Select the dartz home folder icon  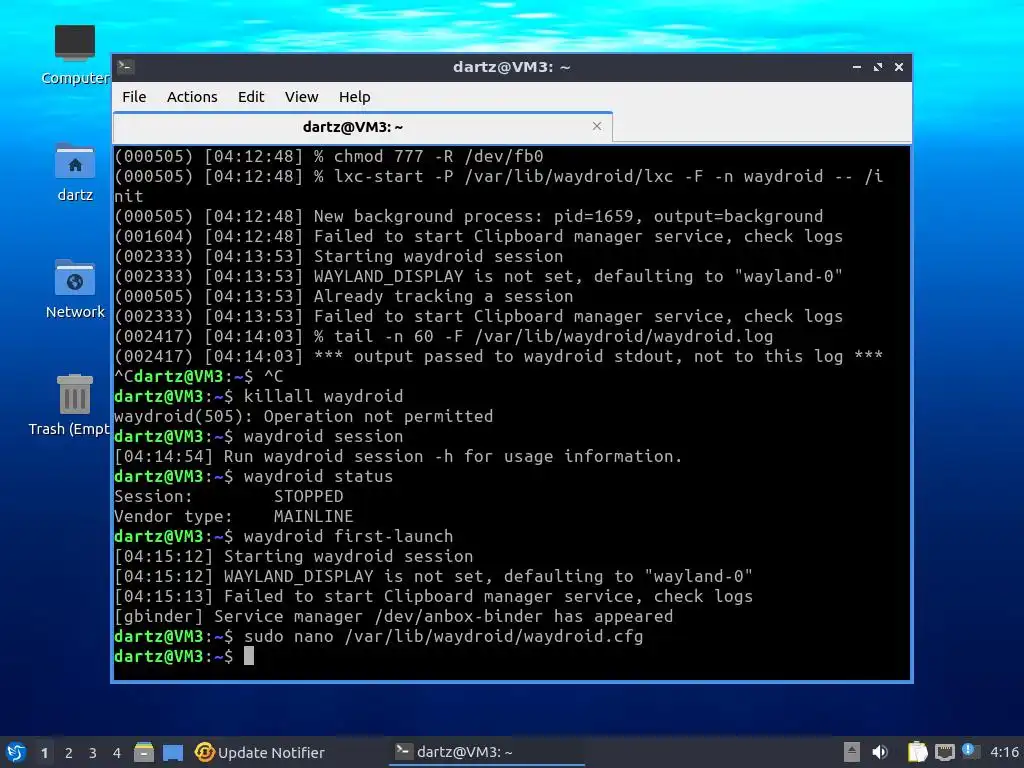point(75,172)
